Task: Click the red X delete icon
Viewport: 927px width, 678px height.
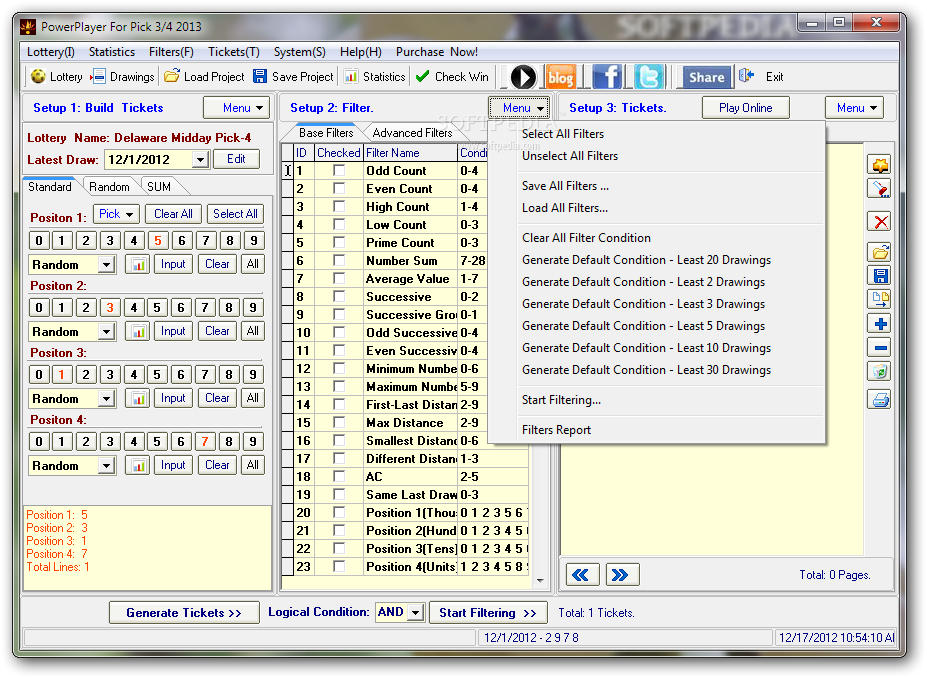Action: pos(881,222)
